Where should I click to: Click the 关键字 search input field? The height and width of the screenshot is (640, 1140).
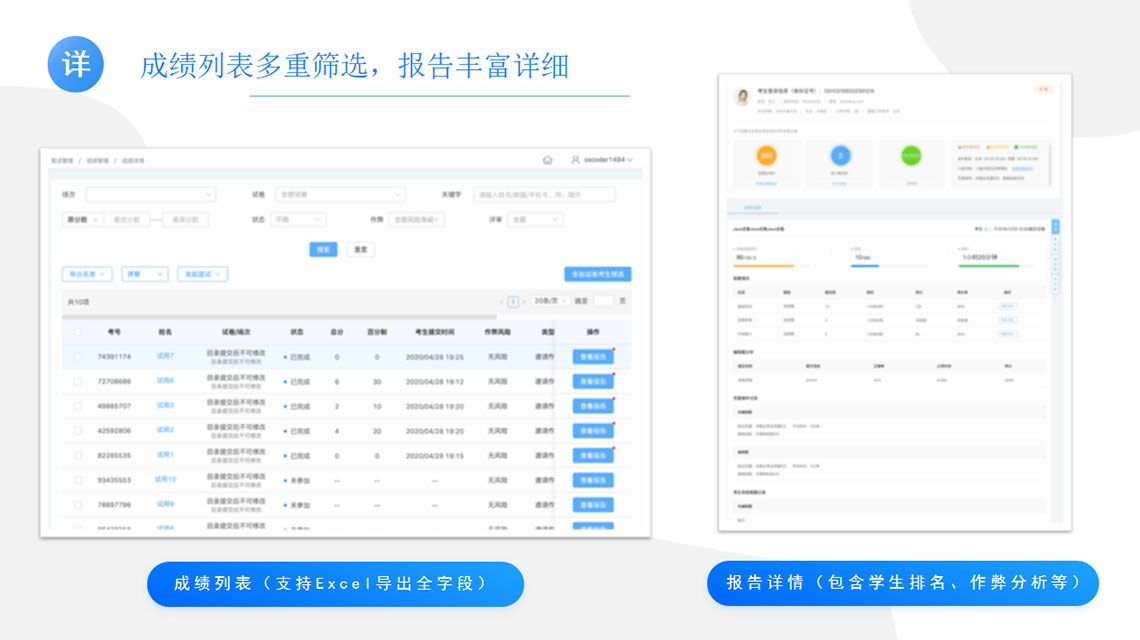[544, 195]
